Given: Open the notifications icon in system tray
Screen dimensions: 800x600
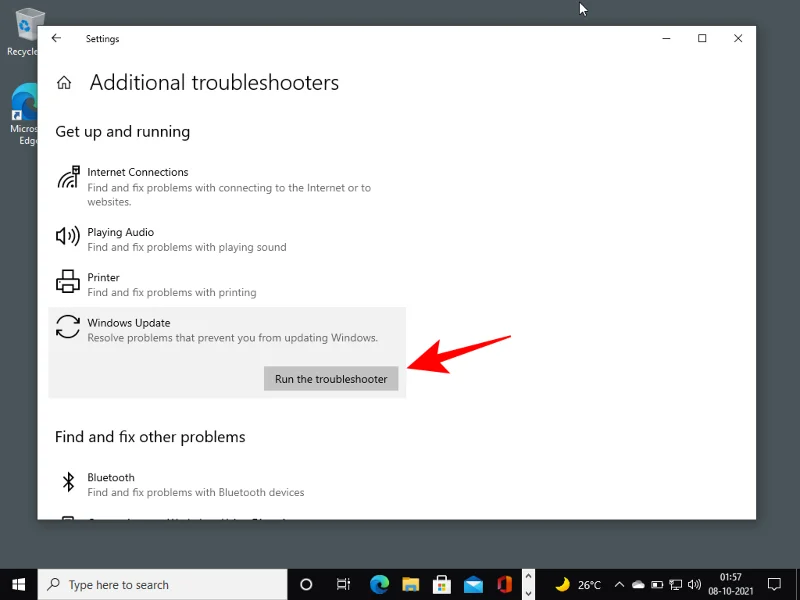Looking at the screenshot, I should [x=773, y=584].
